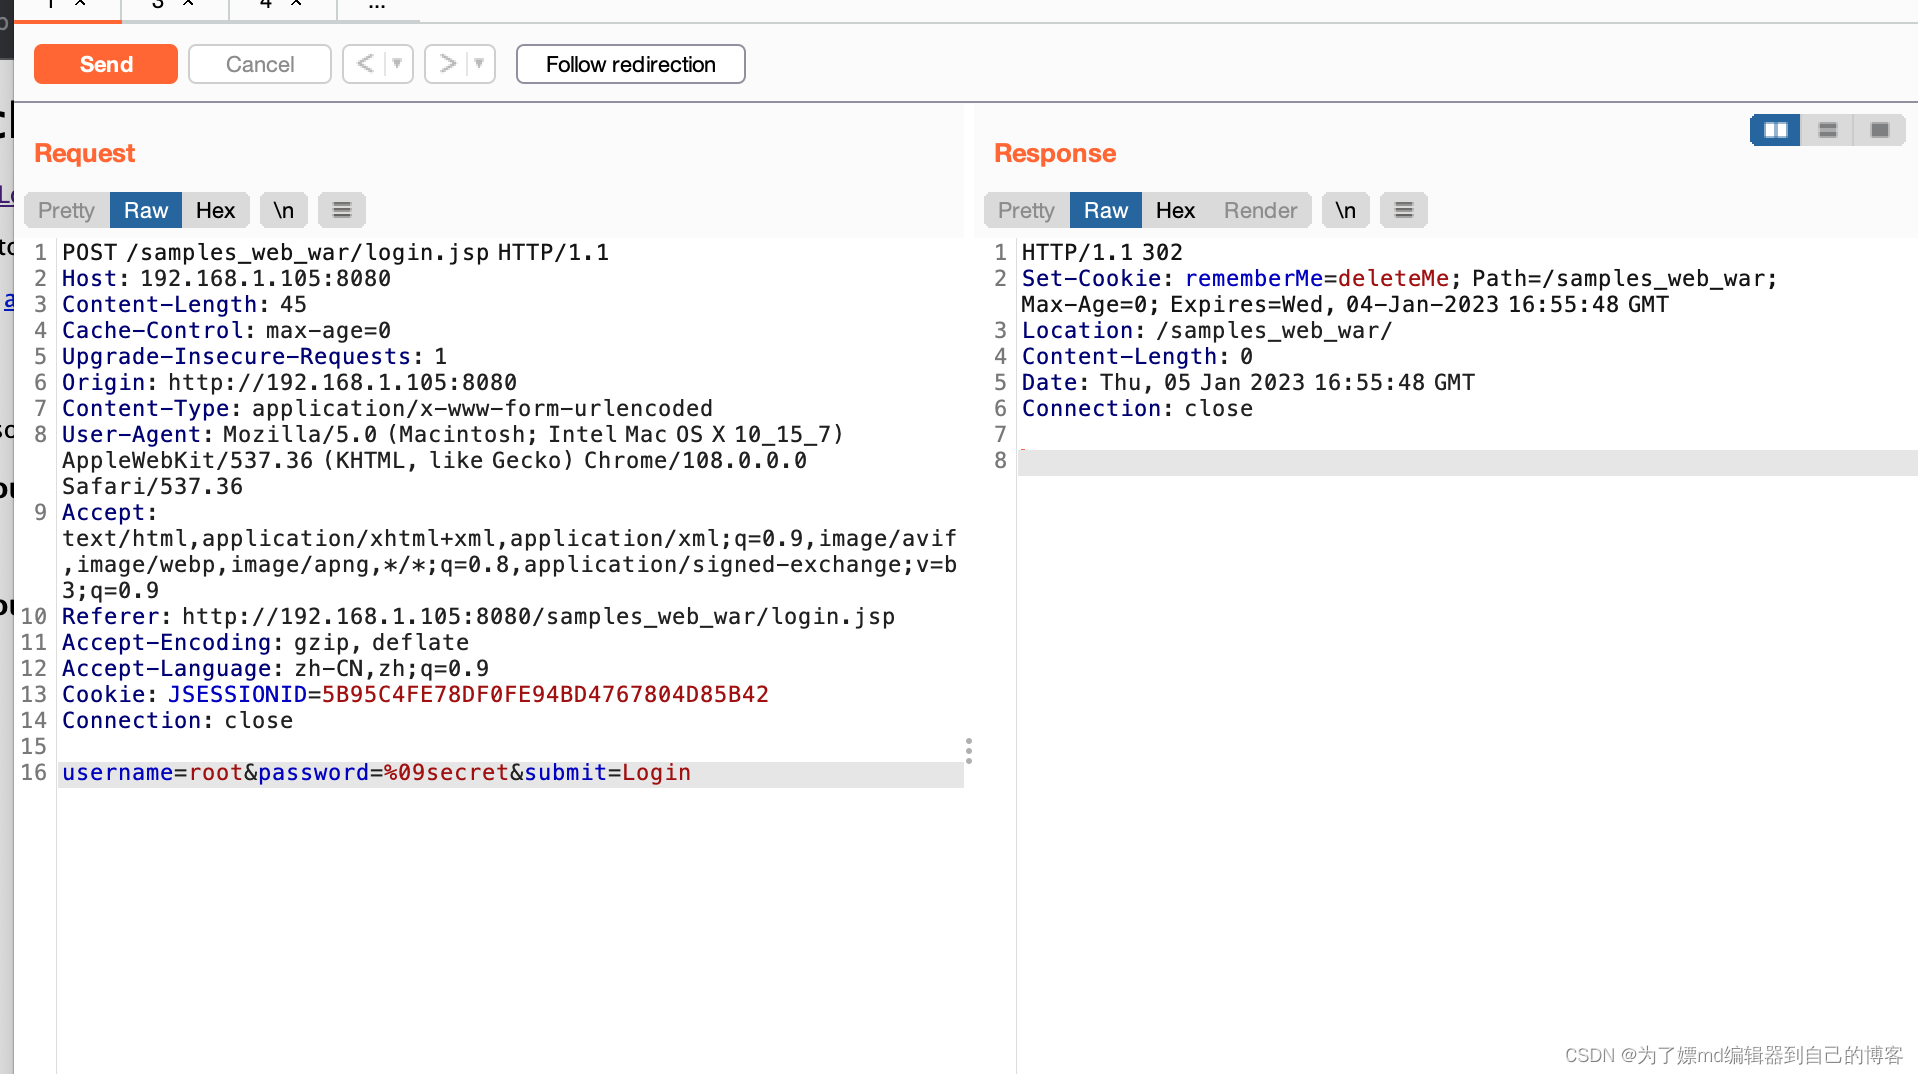
Task: Click the Accept-Language header line
Action: pyautogui.click(x=275, y=669)
